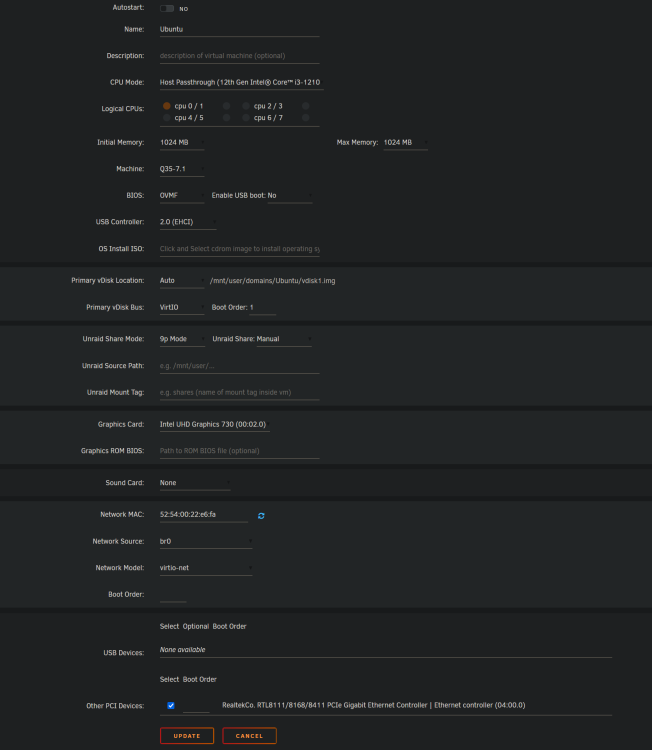
Task: Open the Unraid Share Manual dropdown
Action: coord(284,339)
